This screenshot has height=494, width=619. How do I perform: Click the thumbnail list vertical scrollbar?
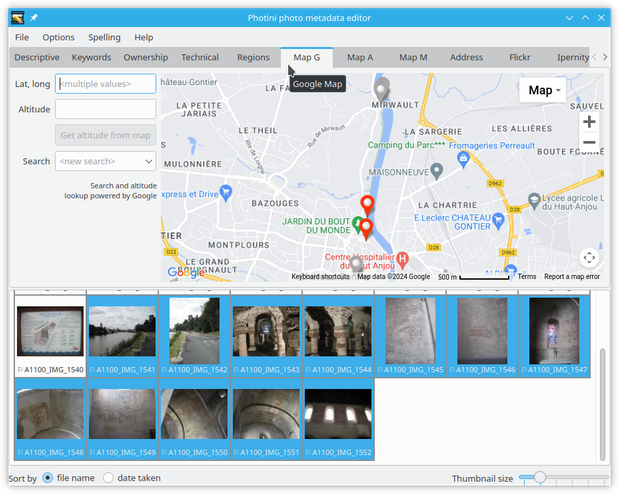[602, 404]
